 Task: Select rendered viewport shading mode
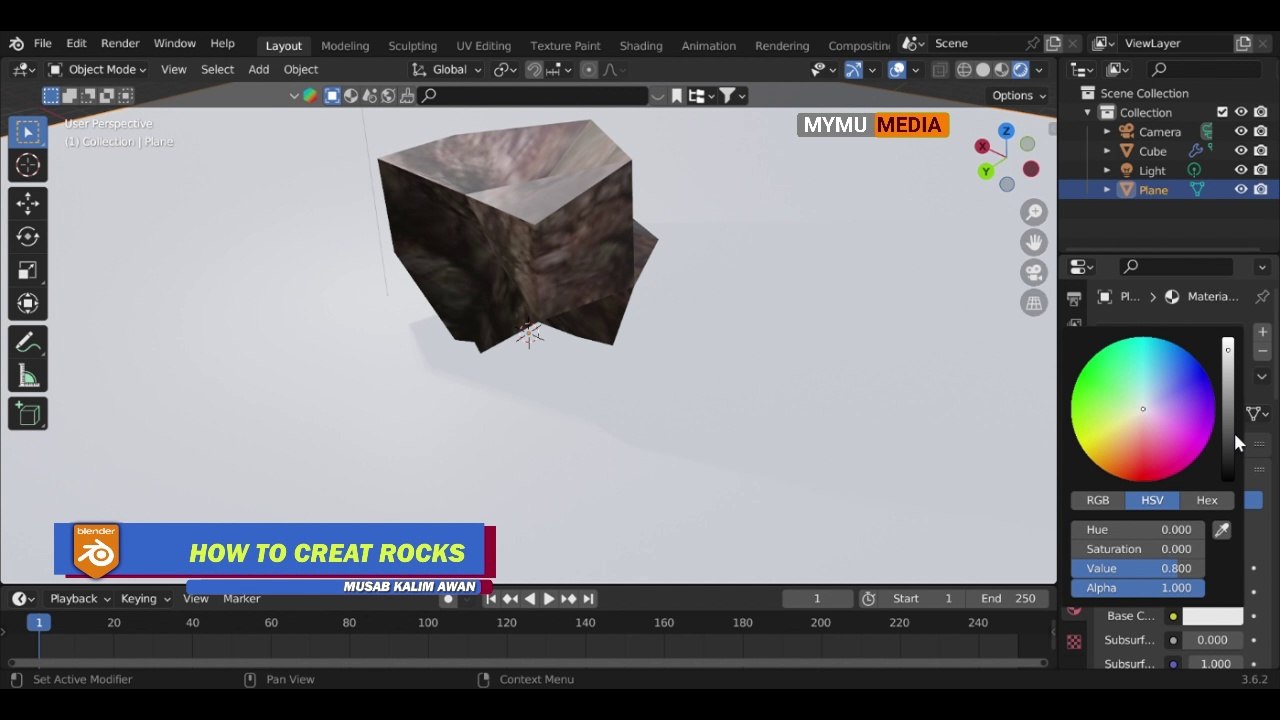(x=1020, y=70)
